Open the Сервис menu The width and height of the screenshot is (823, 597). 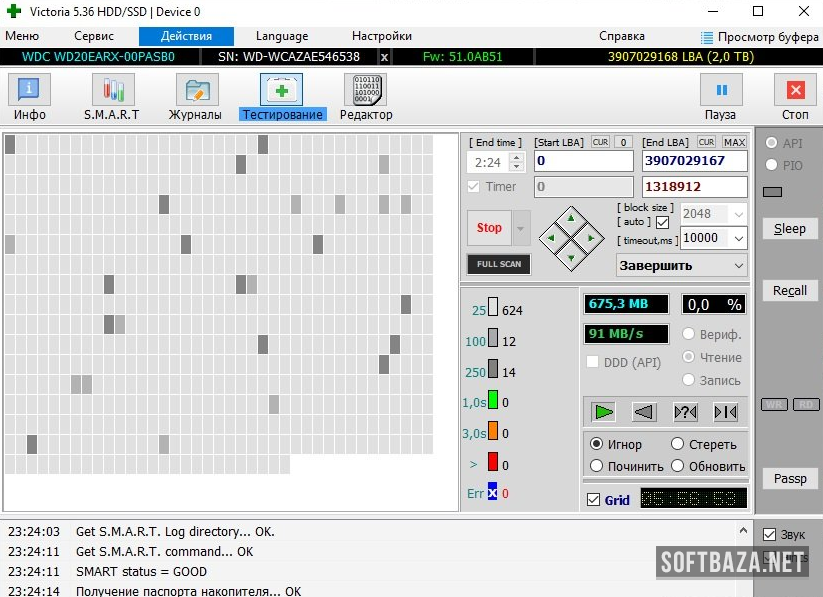pyautogui.click(x=94, y=36)
